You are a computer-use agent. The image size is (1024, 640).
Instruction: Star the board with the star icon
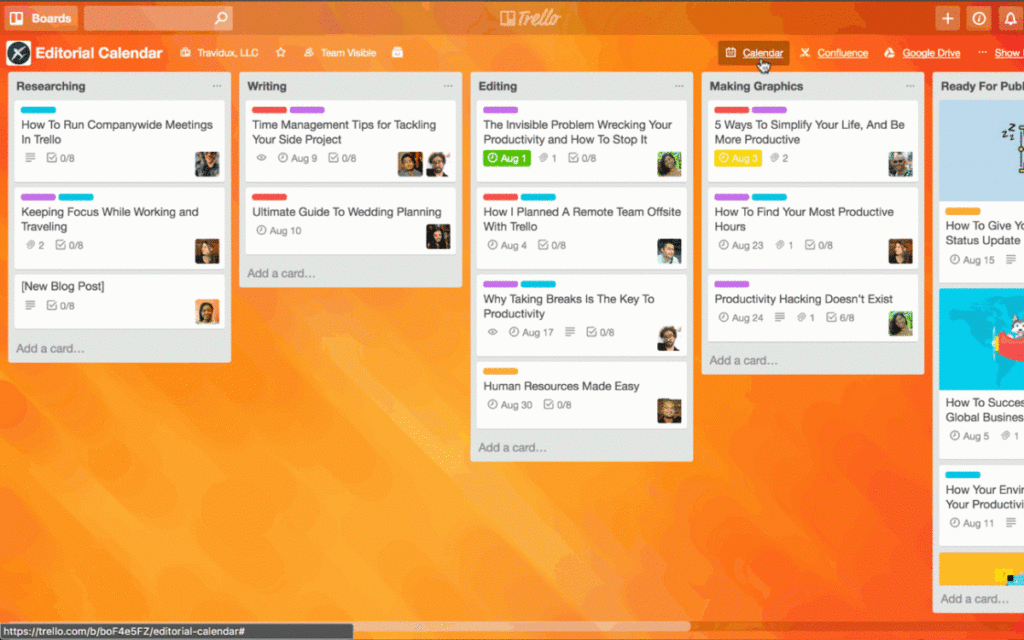[281, 52]
